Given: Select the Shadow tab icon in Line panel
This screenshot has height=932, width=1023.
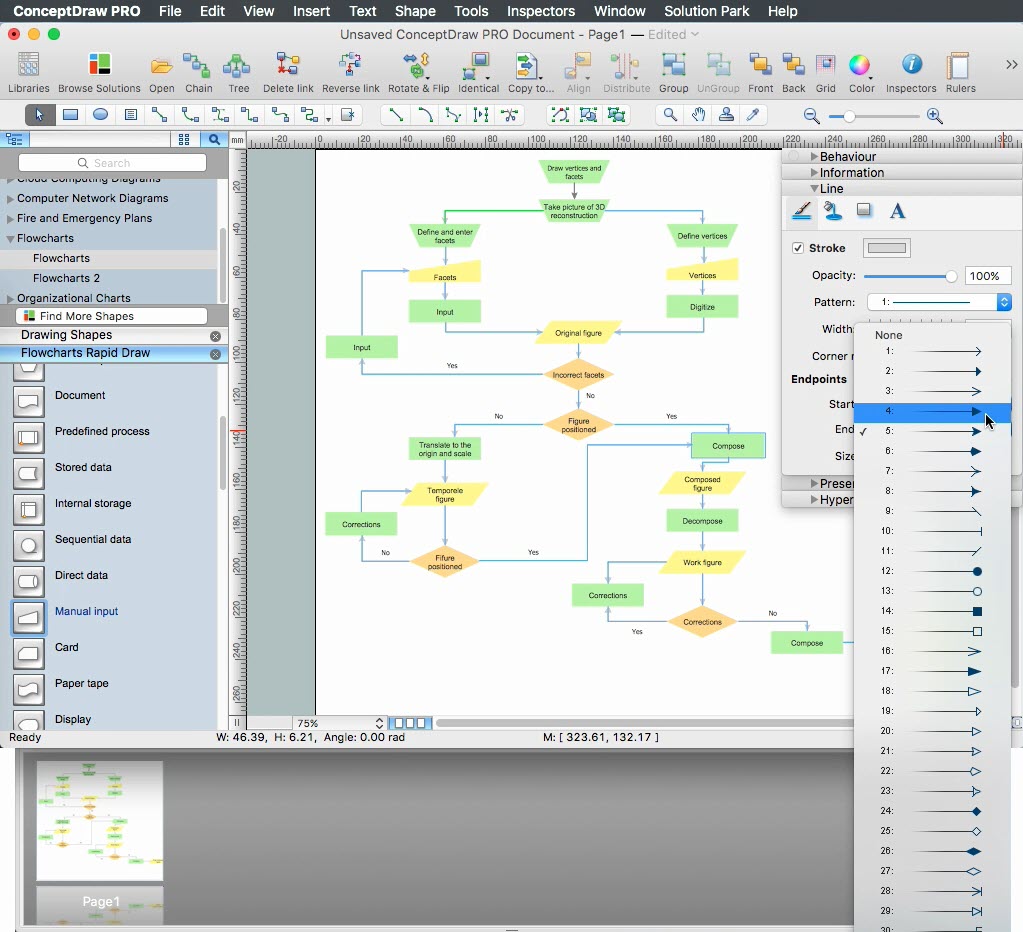Looking at the screenshot, I should (x=865, y=211).
